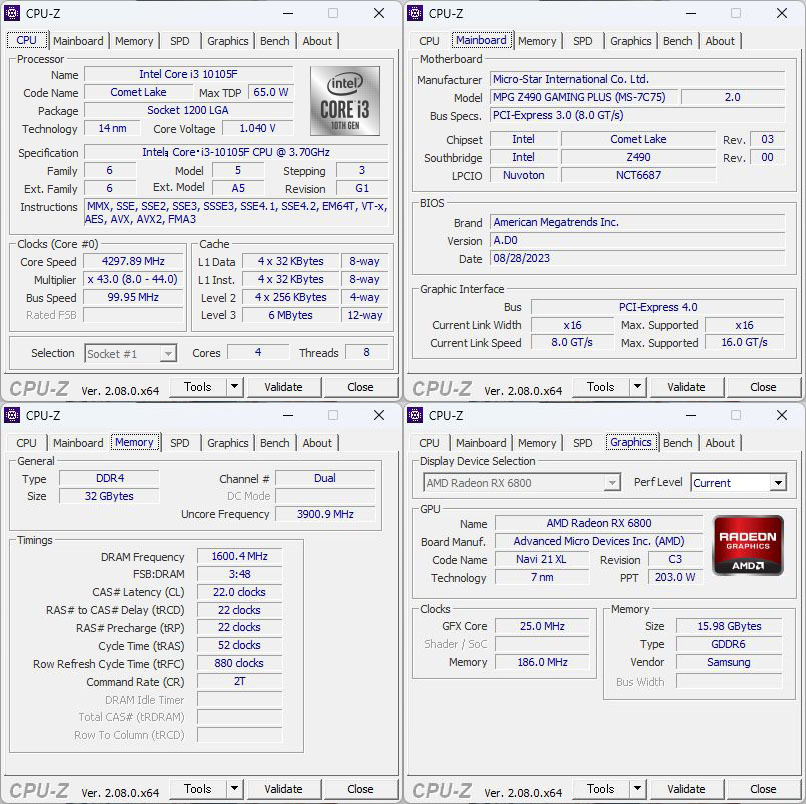Click the CPU-Z app icon in Graphics window
This screenshot has height=804, width=806.
point(415,415)
